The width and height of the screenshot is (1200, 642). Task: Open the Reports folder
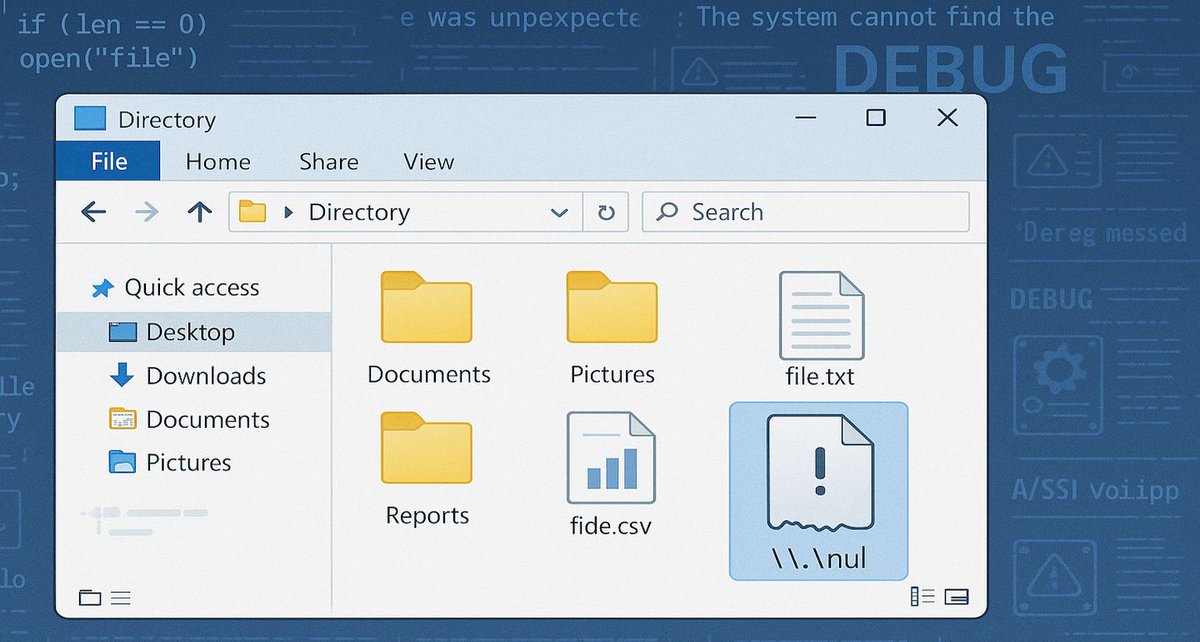(428, 449)
